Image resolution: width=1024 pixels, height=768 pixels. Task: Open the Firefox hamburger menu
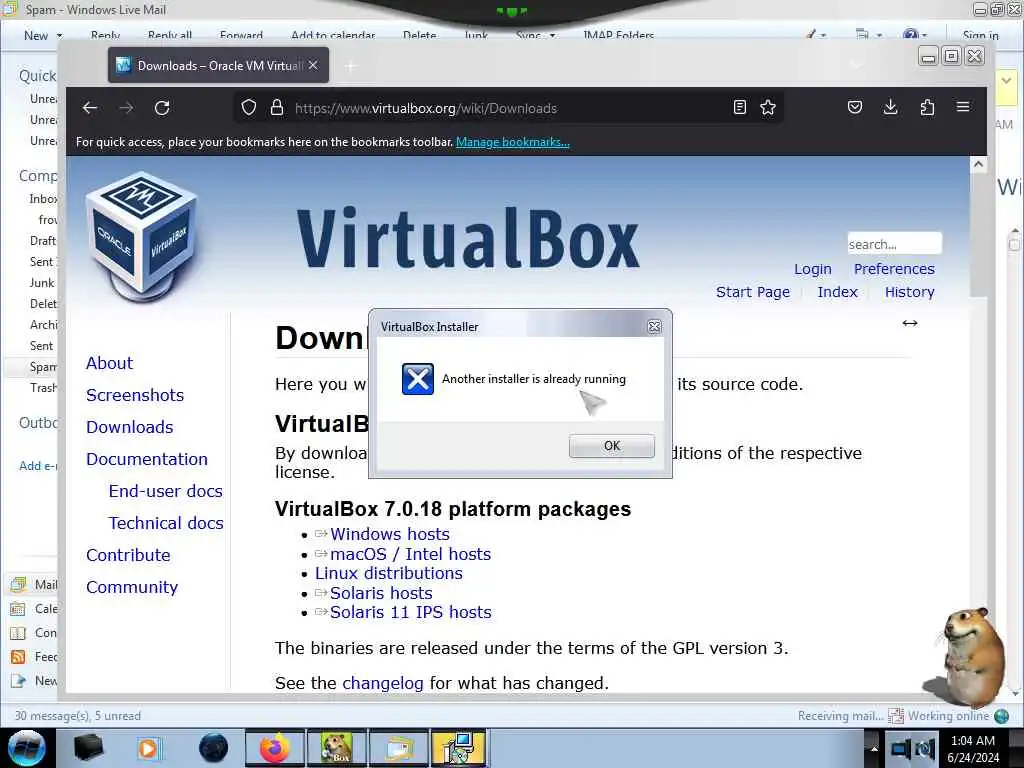(x=963, y=107)
